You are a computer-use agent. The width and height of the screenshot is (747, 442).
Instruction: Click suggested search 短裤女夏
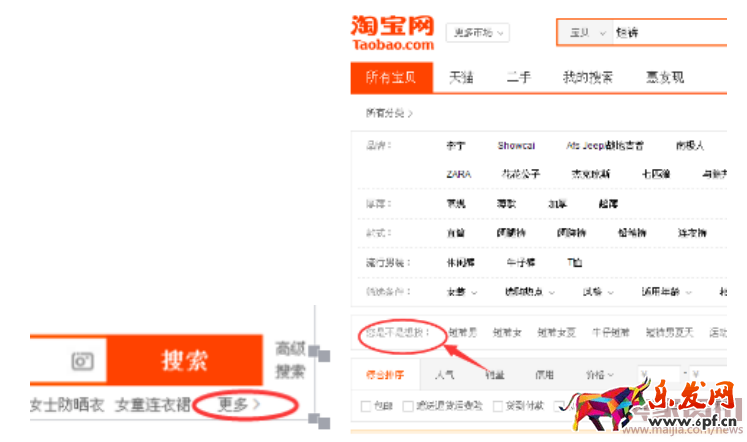pos(556,332)
